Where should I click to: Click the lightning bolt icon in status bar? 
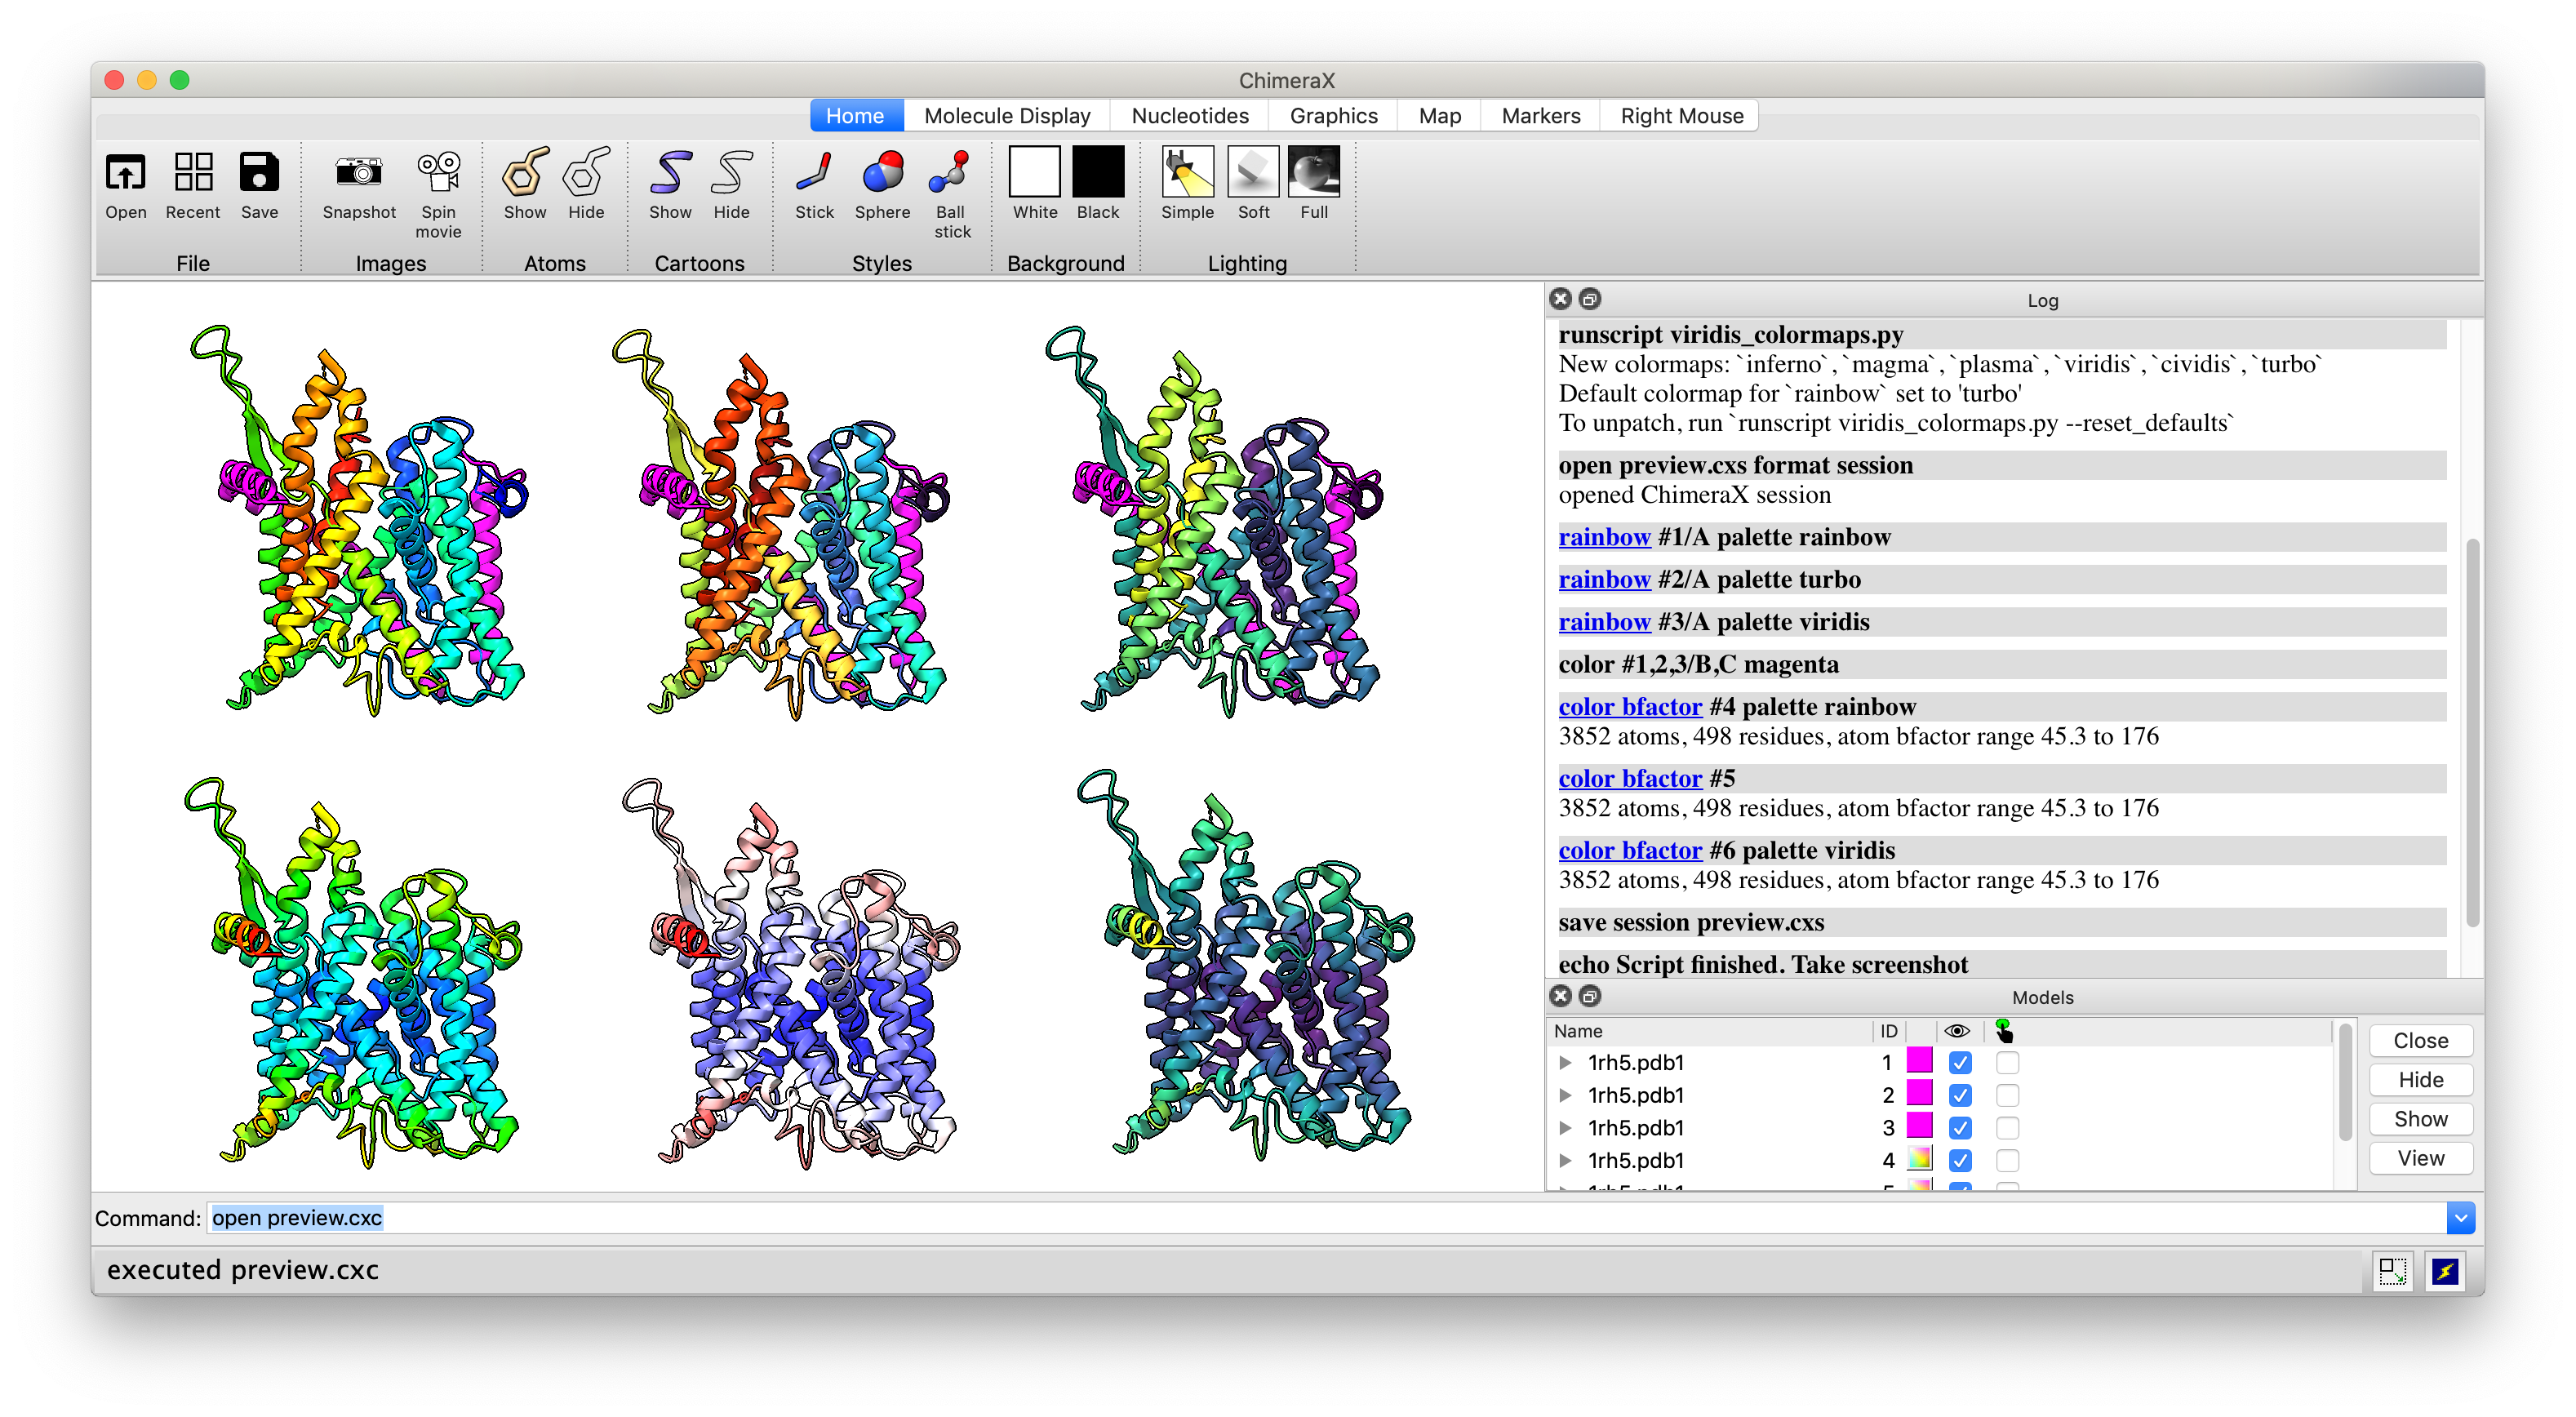[x=2445, y=1271]
